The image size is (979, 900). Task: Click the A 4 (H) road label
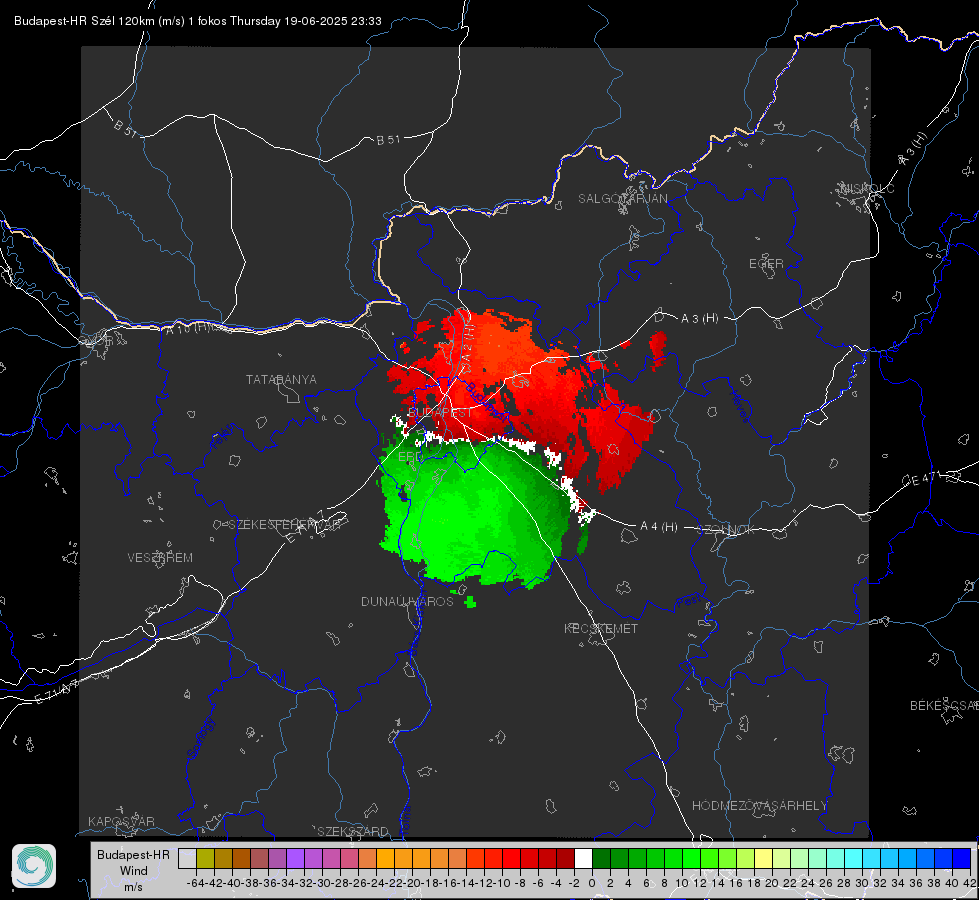click(x=659, y=527)
